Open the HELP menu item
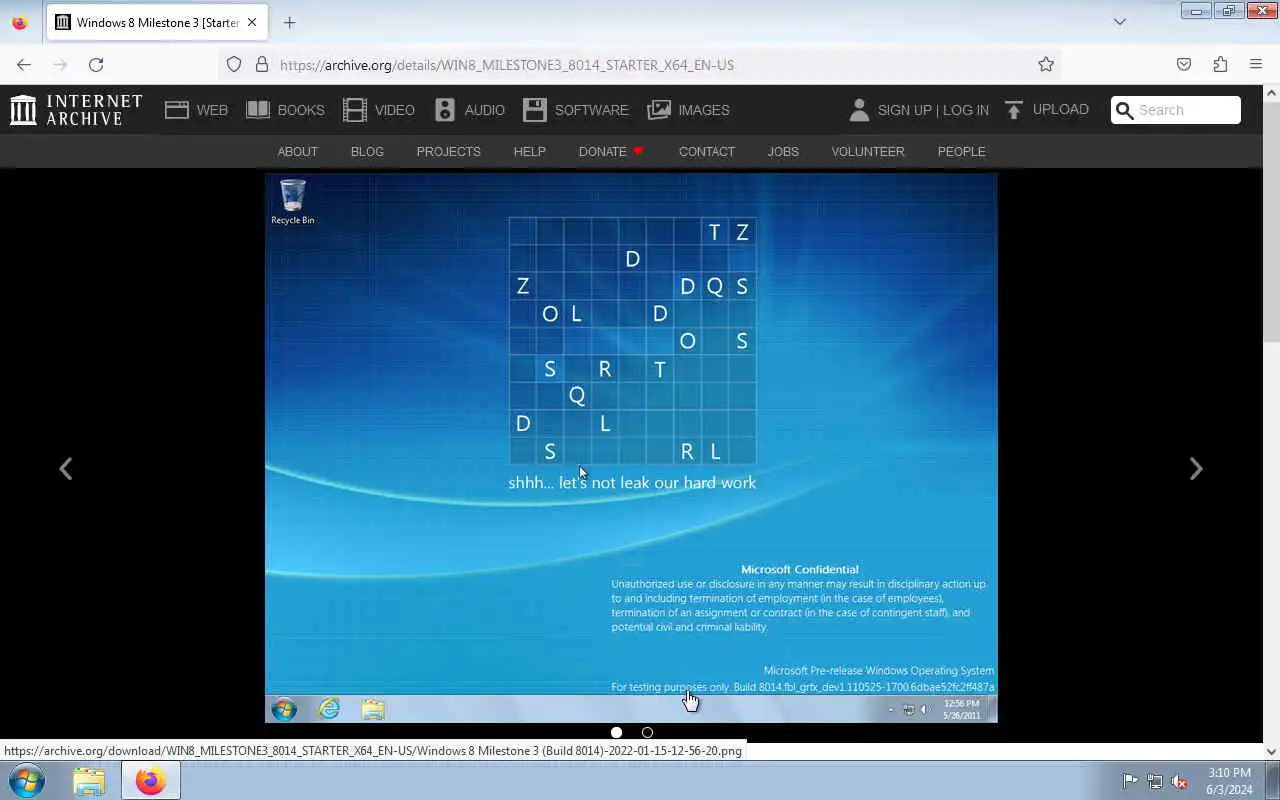Viewport: 1280px width, 800px height. click(529, 151)
